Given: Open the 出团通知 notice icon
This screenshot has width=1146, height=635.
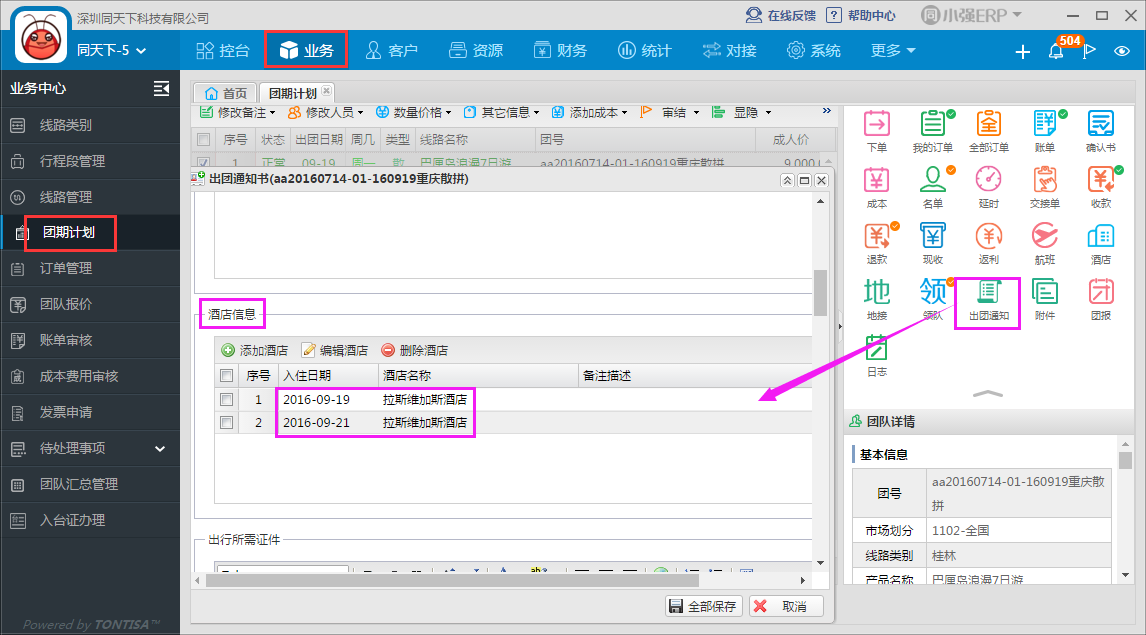Looking at the screenshot, I should (x=989, y=300).
